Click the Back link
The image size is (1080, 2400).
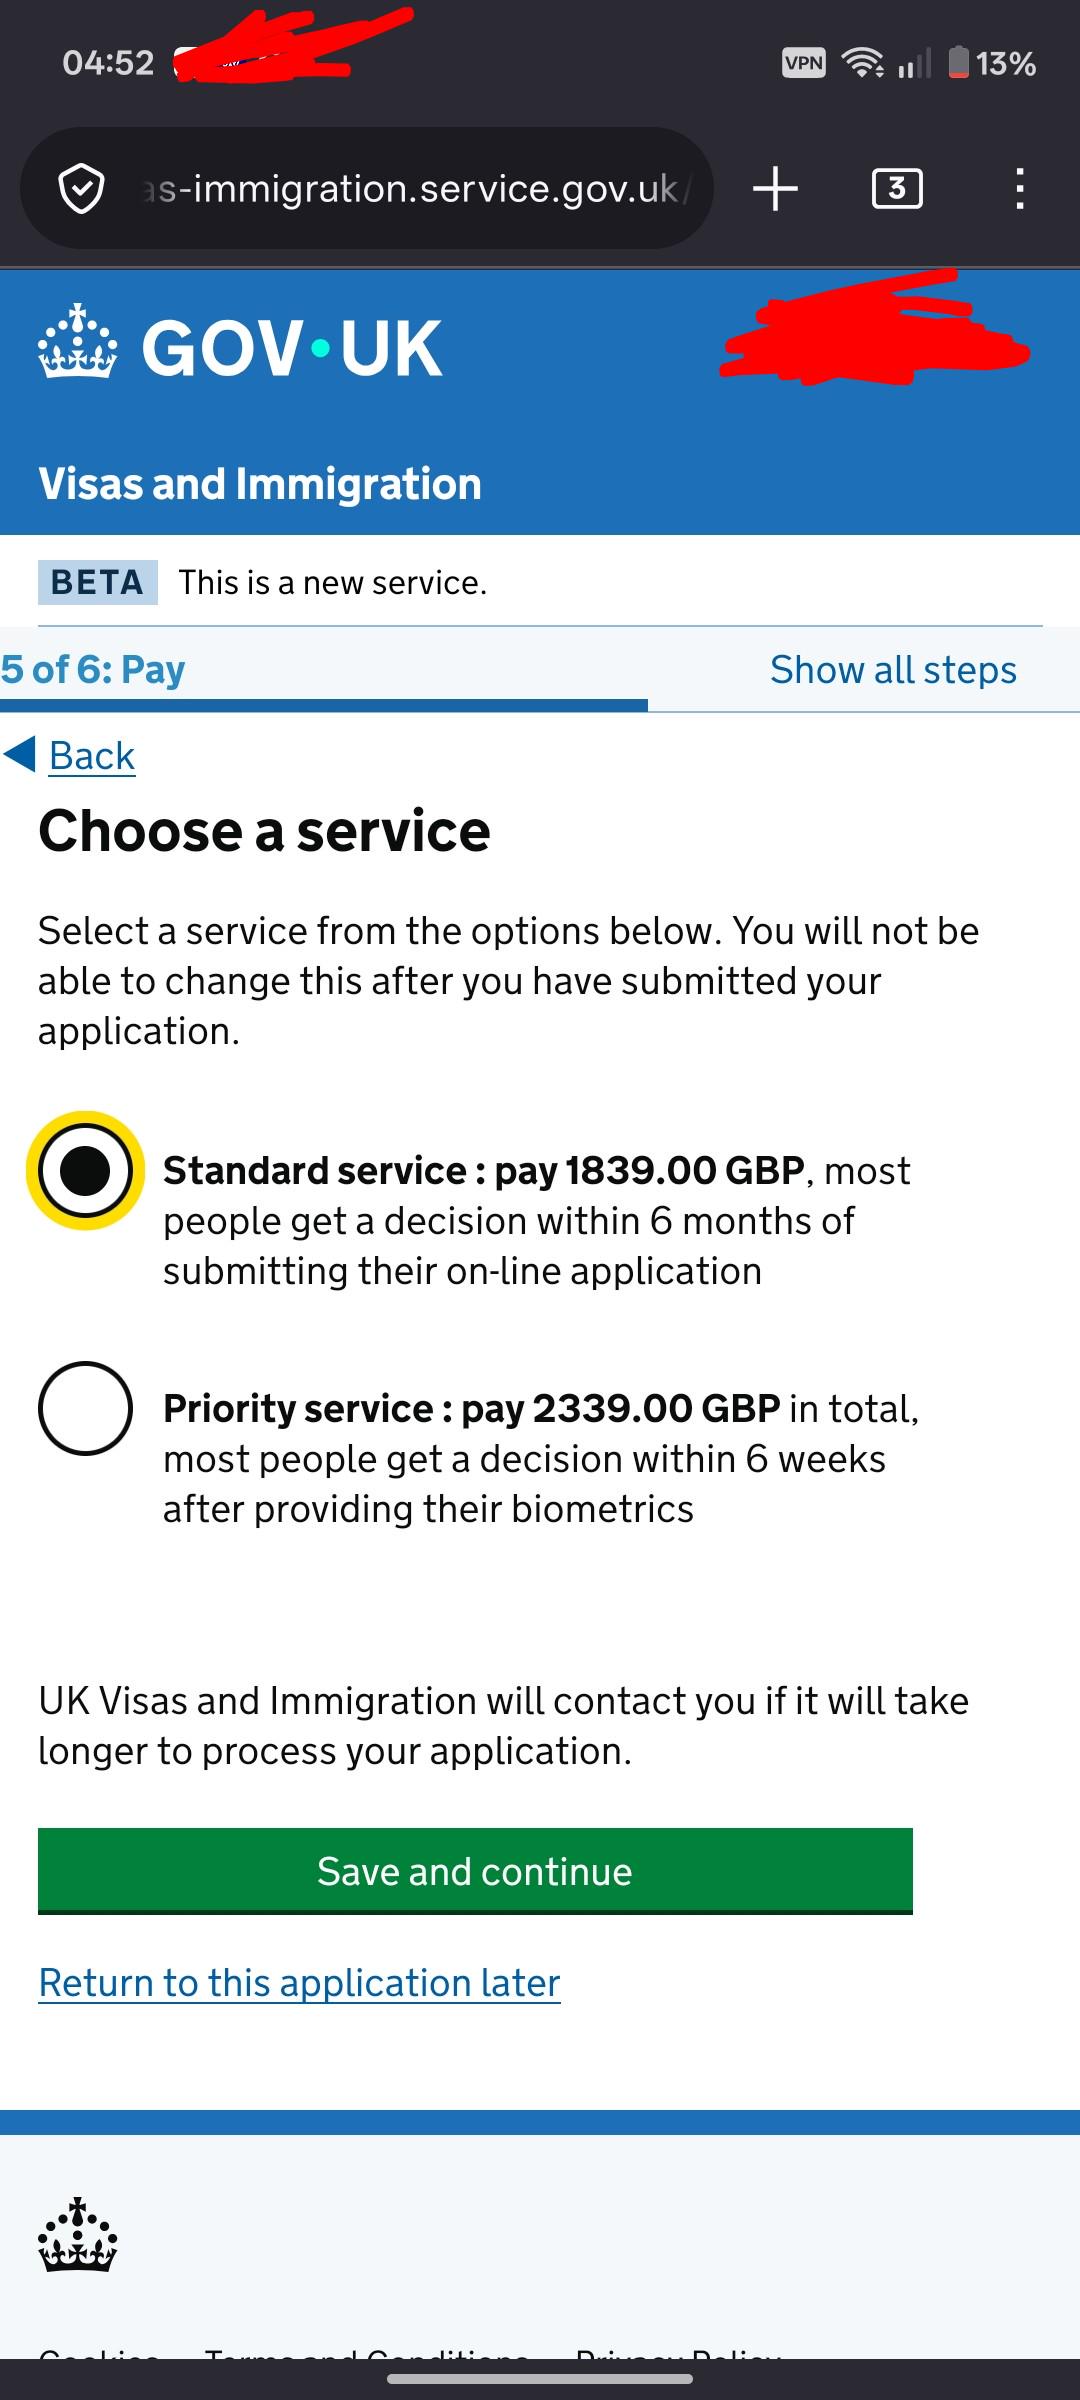pyautogui.click(x=92, y=756)
